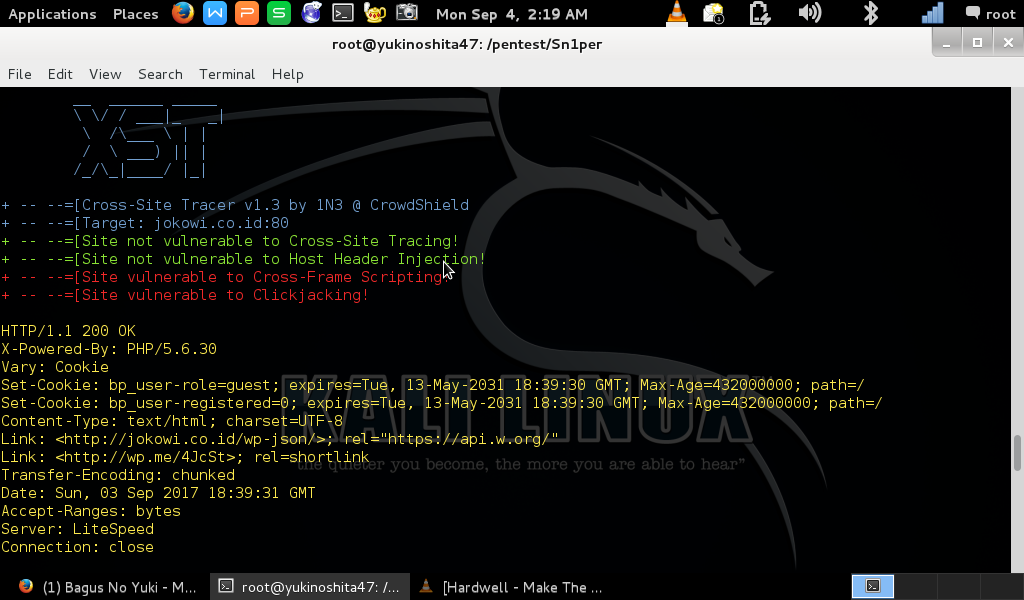Viewport: 1024px width, 600px height.
Task: Open the terminal Search menu
Action: click(x=160, y=74)
